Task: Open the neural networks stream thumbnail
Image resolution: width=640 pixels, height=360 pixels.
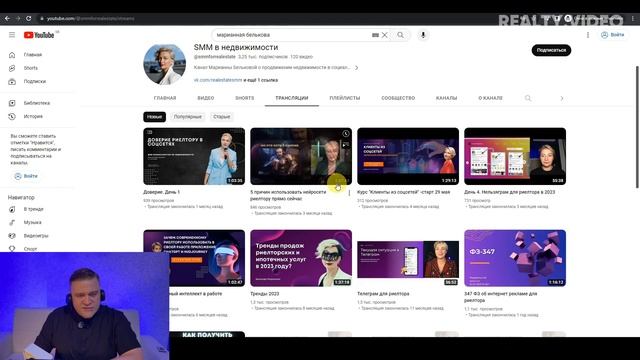Action: 301,156
